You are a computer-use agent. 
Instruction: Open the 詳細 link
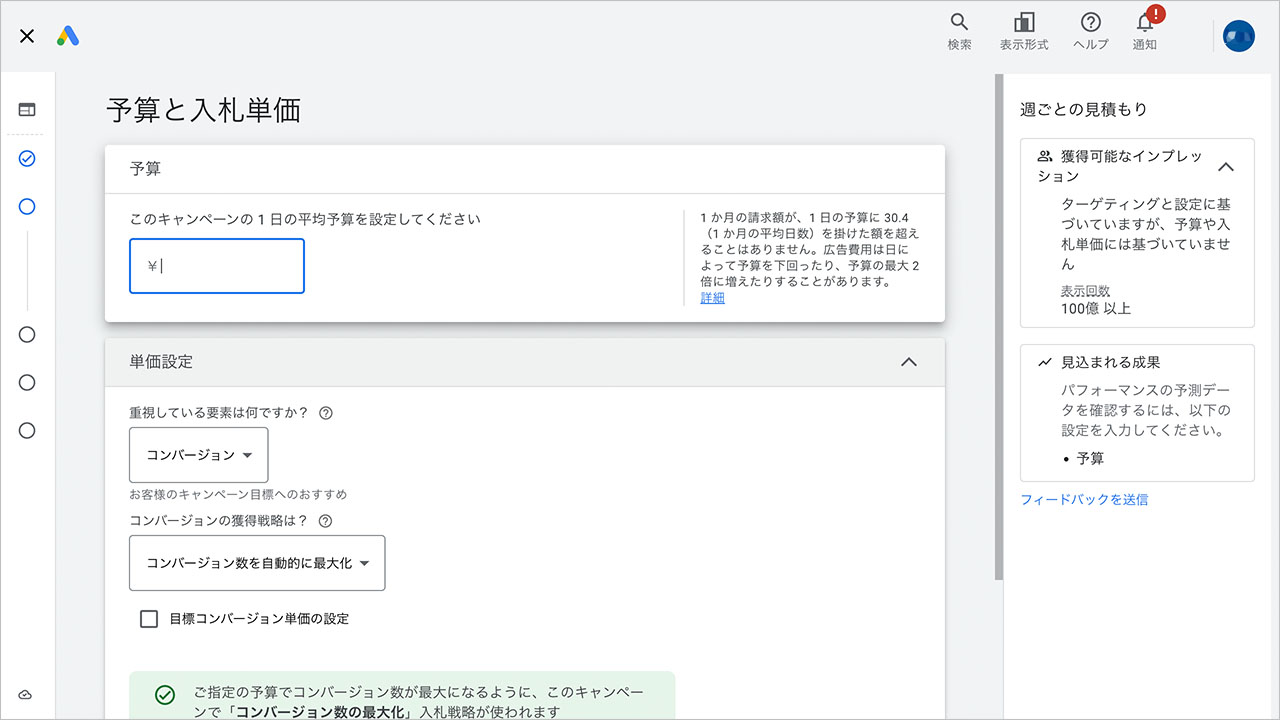[712, 297]
